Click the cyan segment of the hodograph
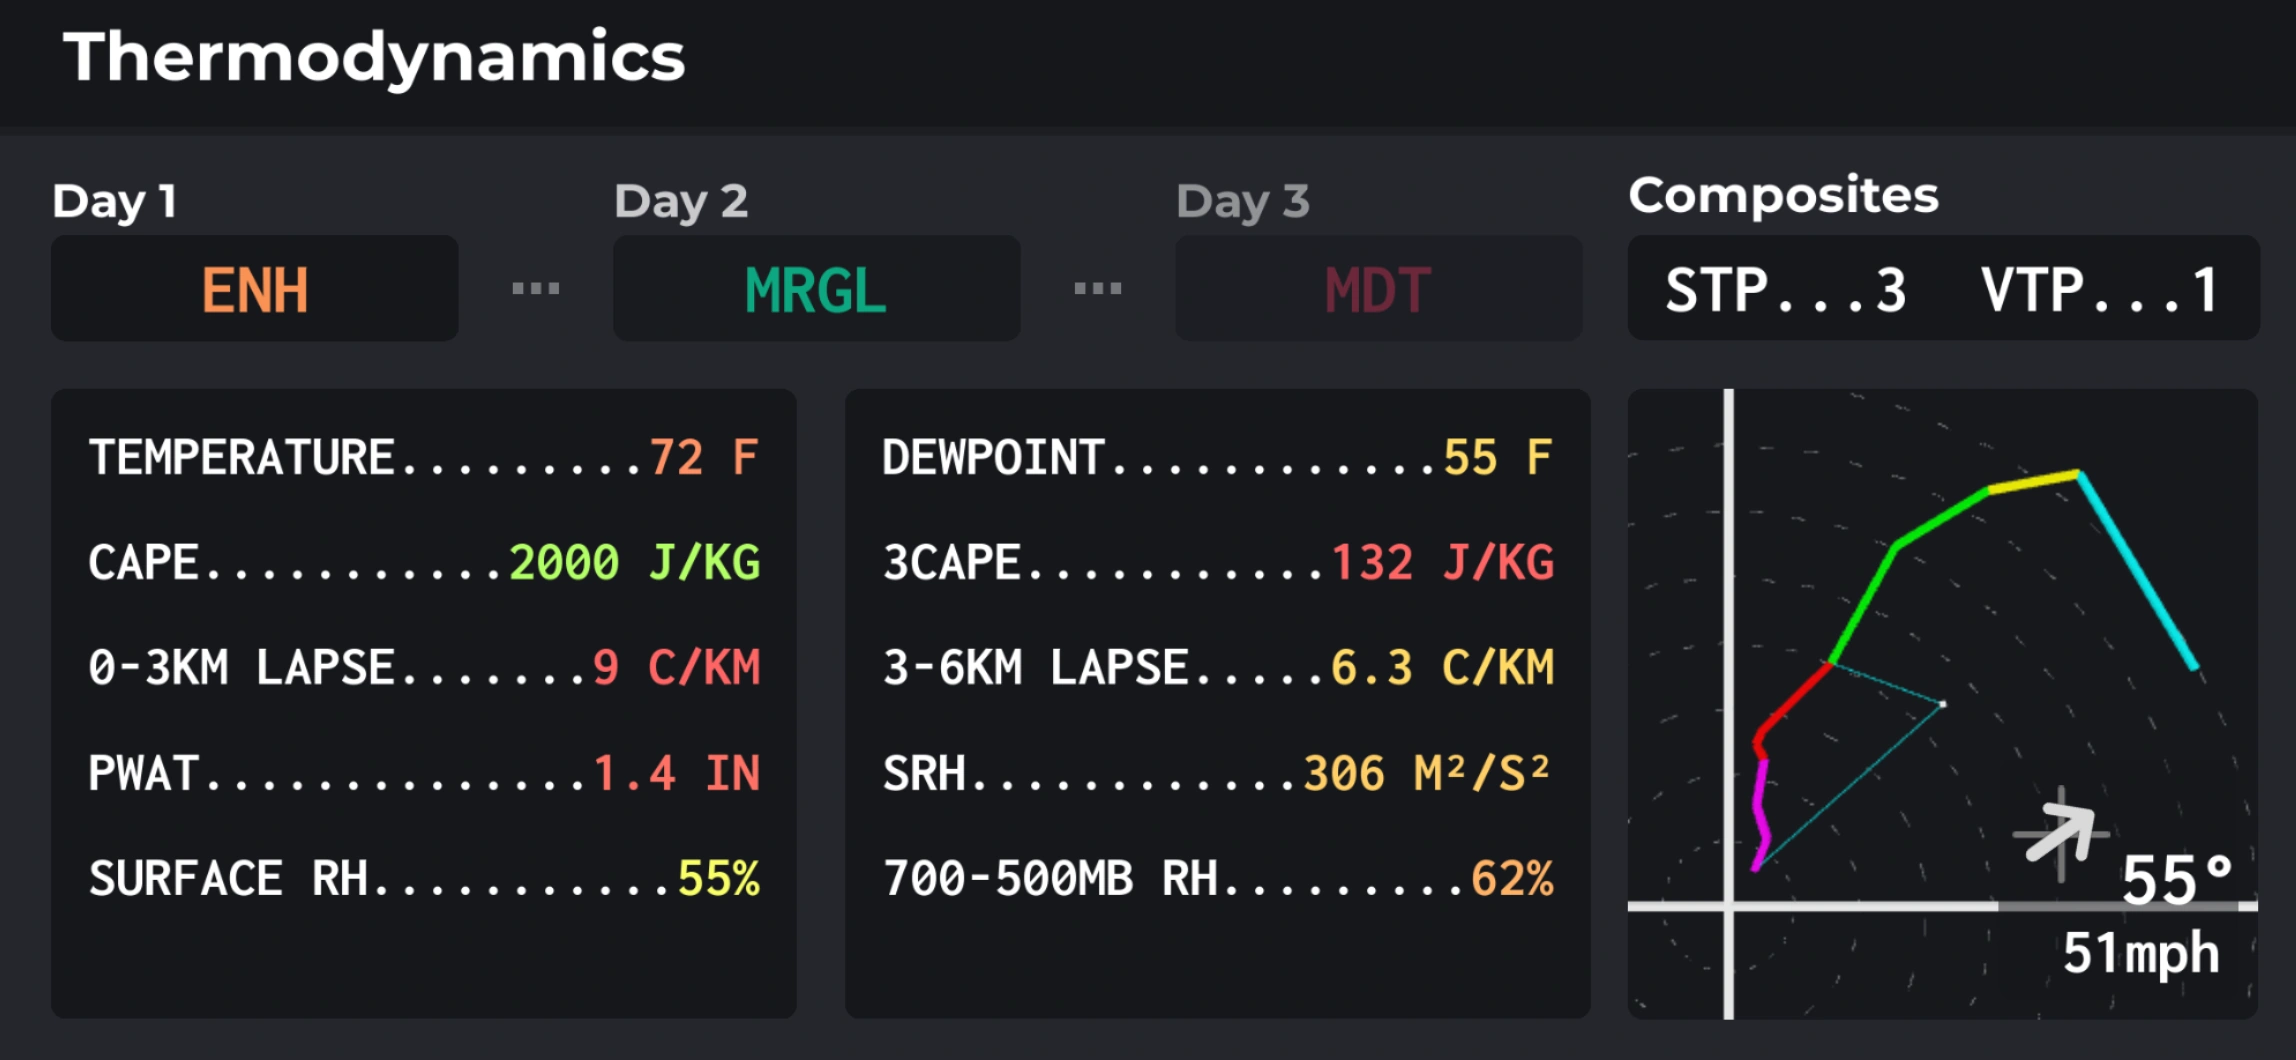Viewport: 2296px width, 1060px height. pos(2138,572)
